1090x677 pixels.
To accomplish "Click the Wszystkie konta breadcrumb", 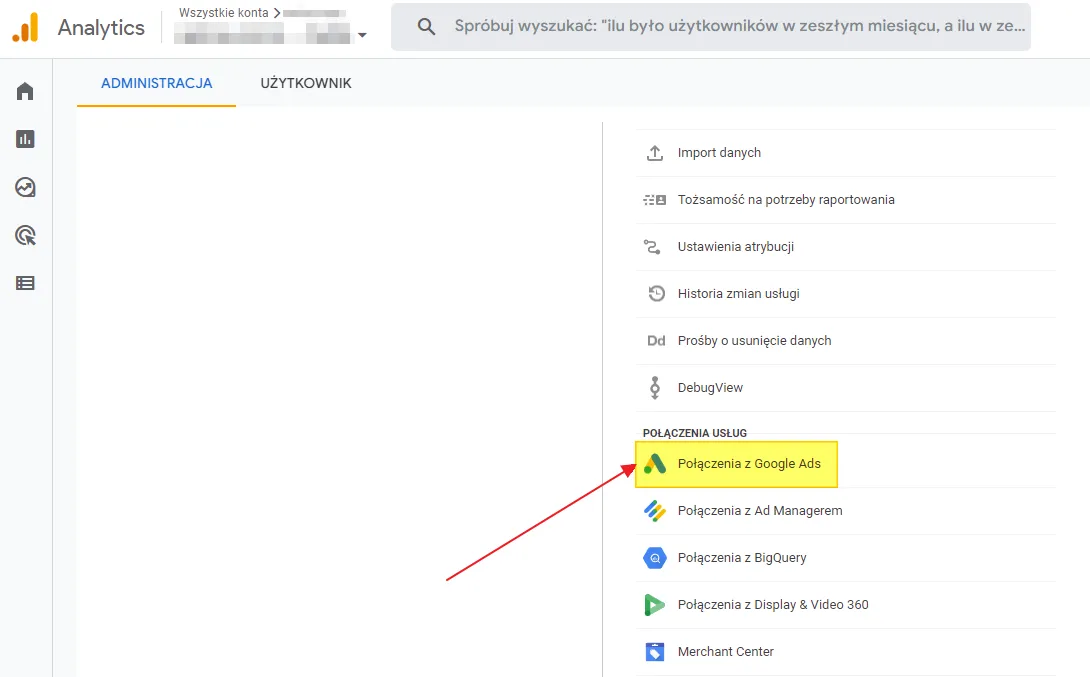I will pos(223,13).
